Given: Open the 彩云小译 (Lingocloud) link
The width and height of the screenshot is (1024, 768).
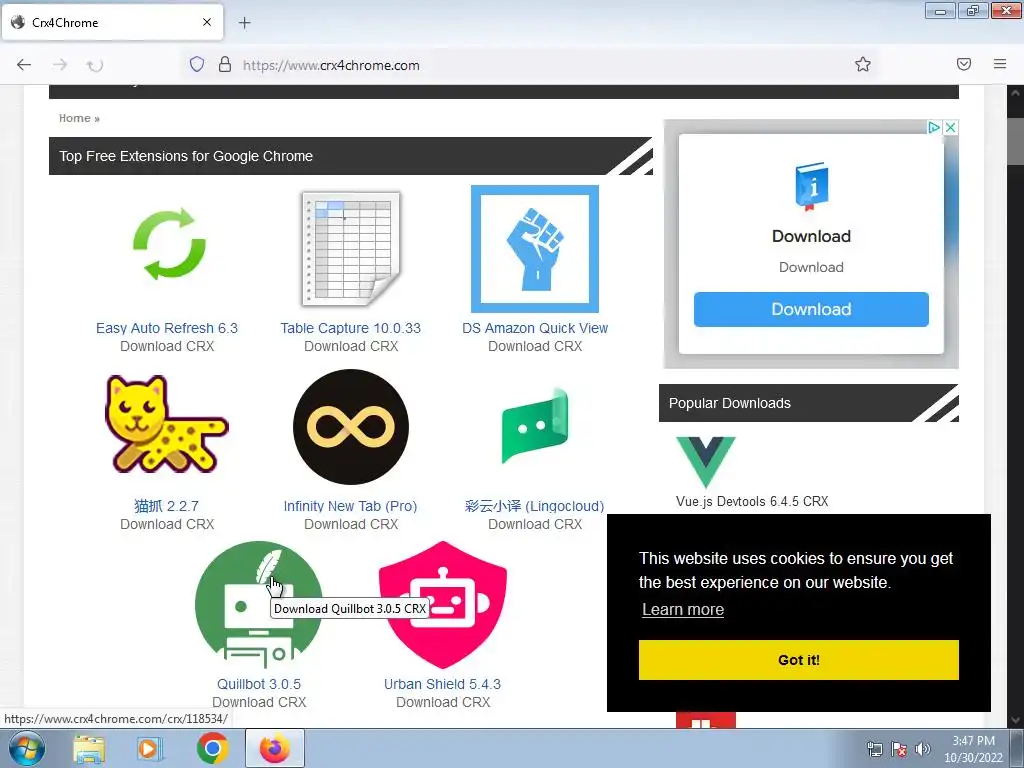Looking at the screenshot, I should click(x=534, y=506).
